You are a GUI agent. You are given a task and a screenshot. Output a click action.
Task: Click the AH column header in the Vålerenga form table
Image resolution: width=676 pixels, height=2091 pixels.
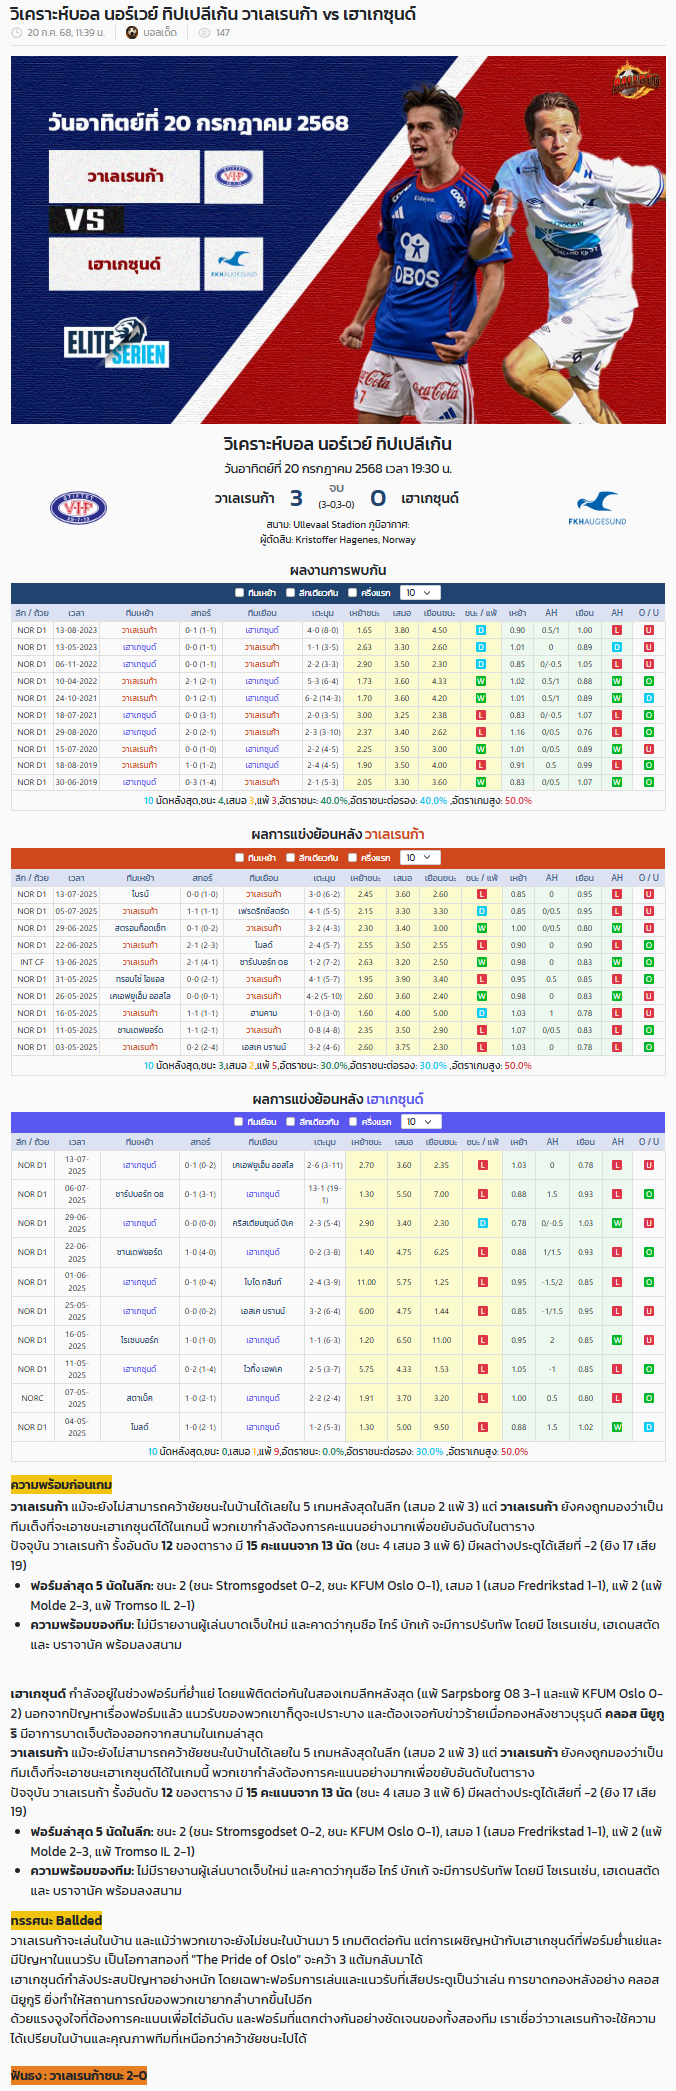(551, 878)
